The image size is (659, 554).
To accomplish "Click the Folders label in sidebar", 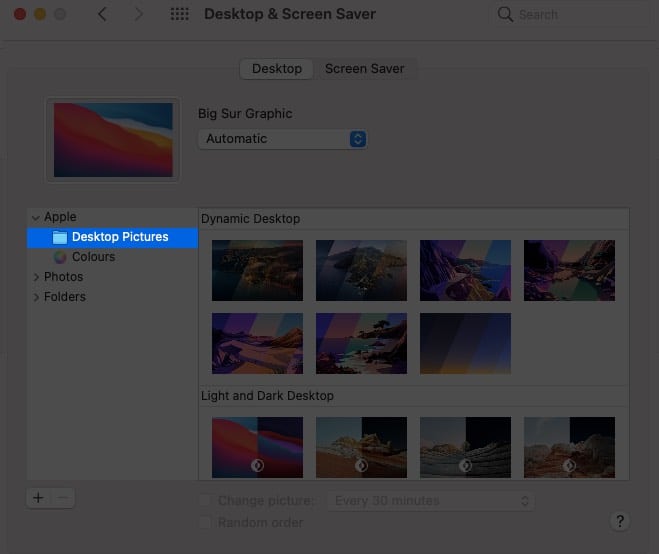I will (65, 297).
